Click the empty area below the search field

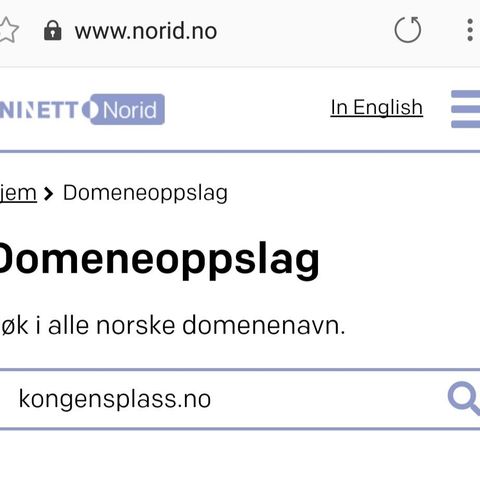[x=240, y=455]
